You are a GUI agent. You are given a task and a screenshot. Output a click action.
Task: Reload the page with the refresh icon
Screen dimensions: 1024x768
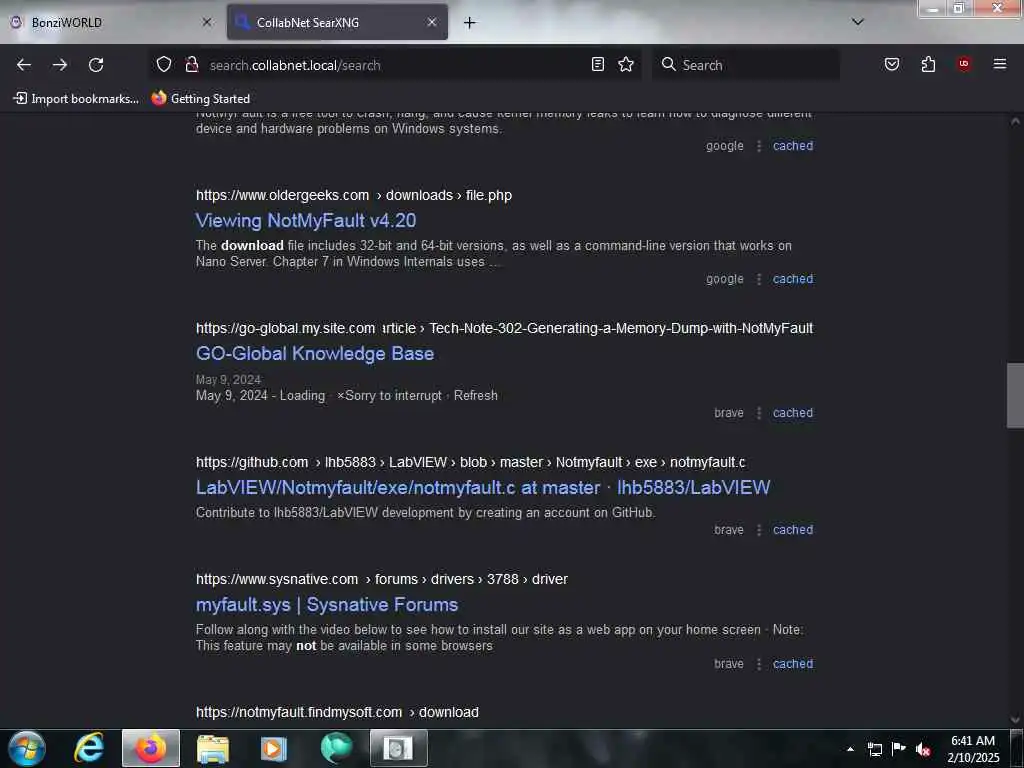click(x=96, y=65)
